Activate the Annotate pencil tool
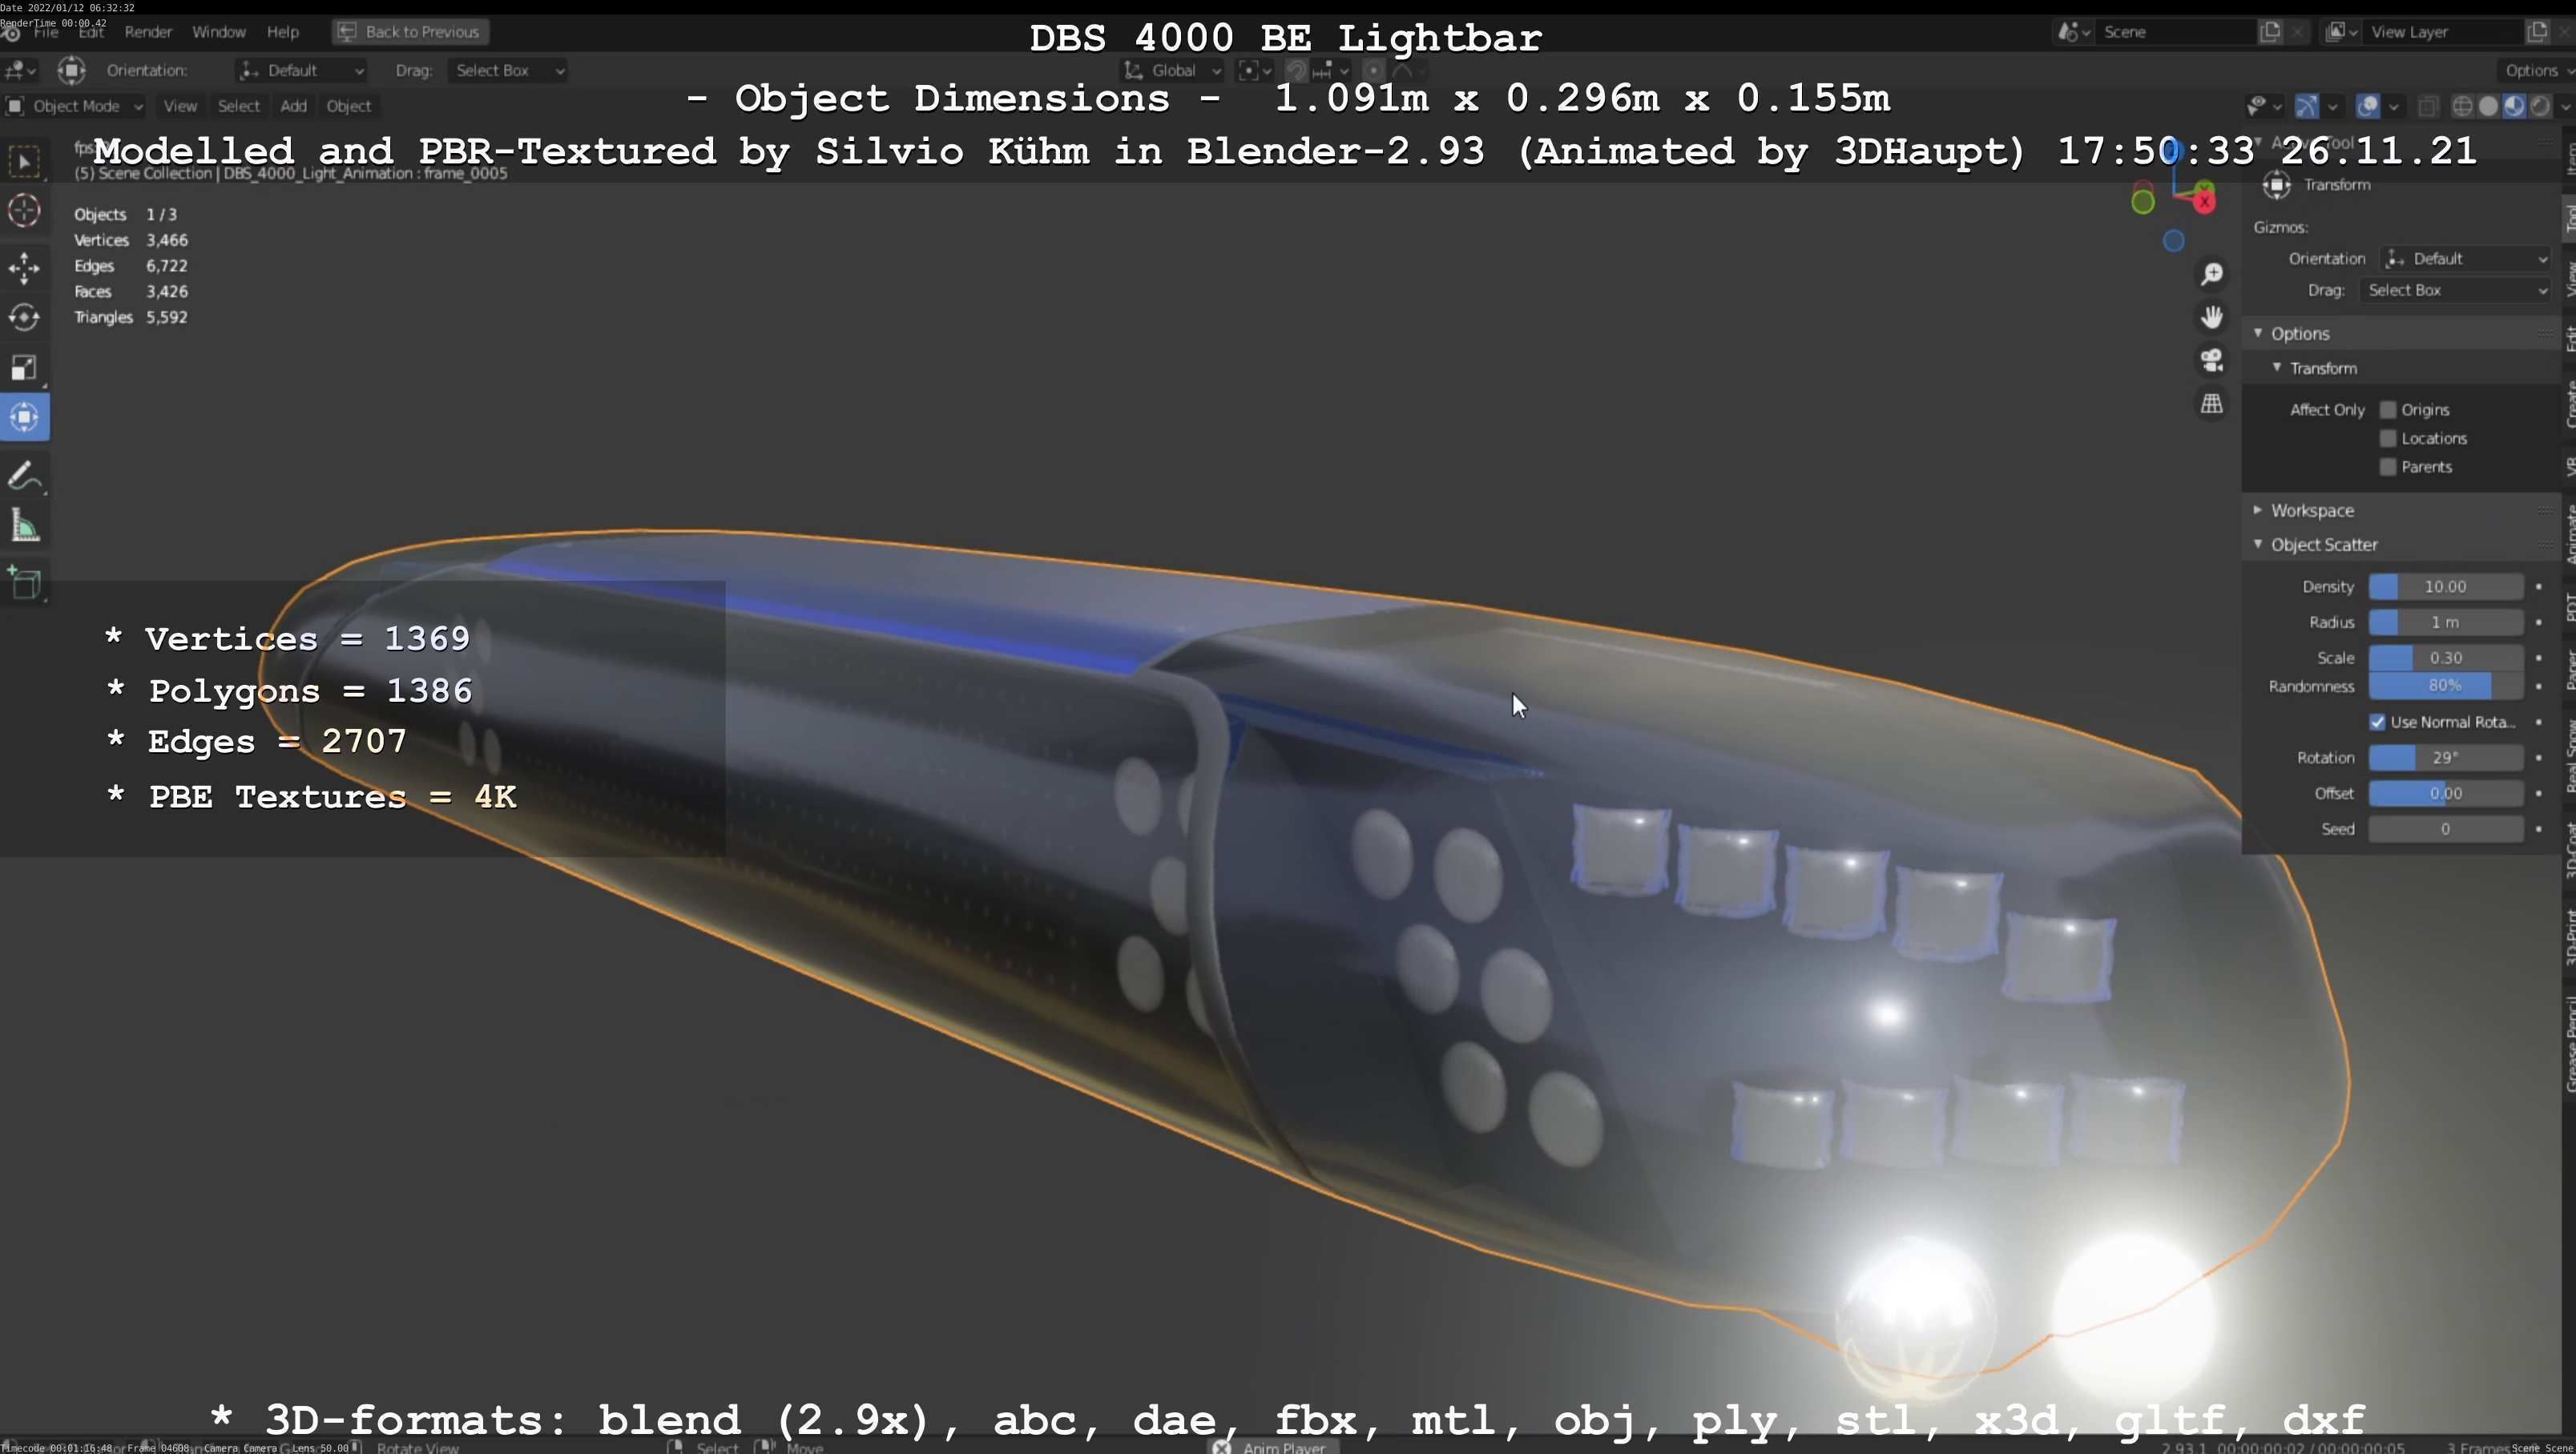Screen dimensions: 2576x1454 coord(24,476)
